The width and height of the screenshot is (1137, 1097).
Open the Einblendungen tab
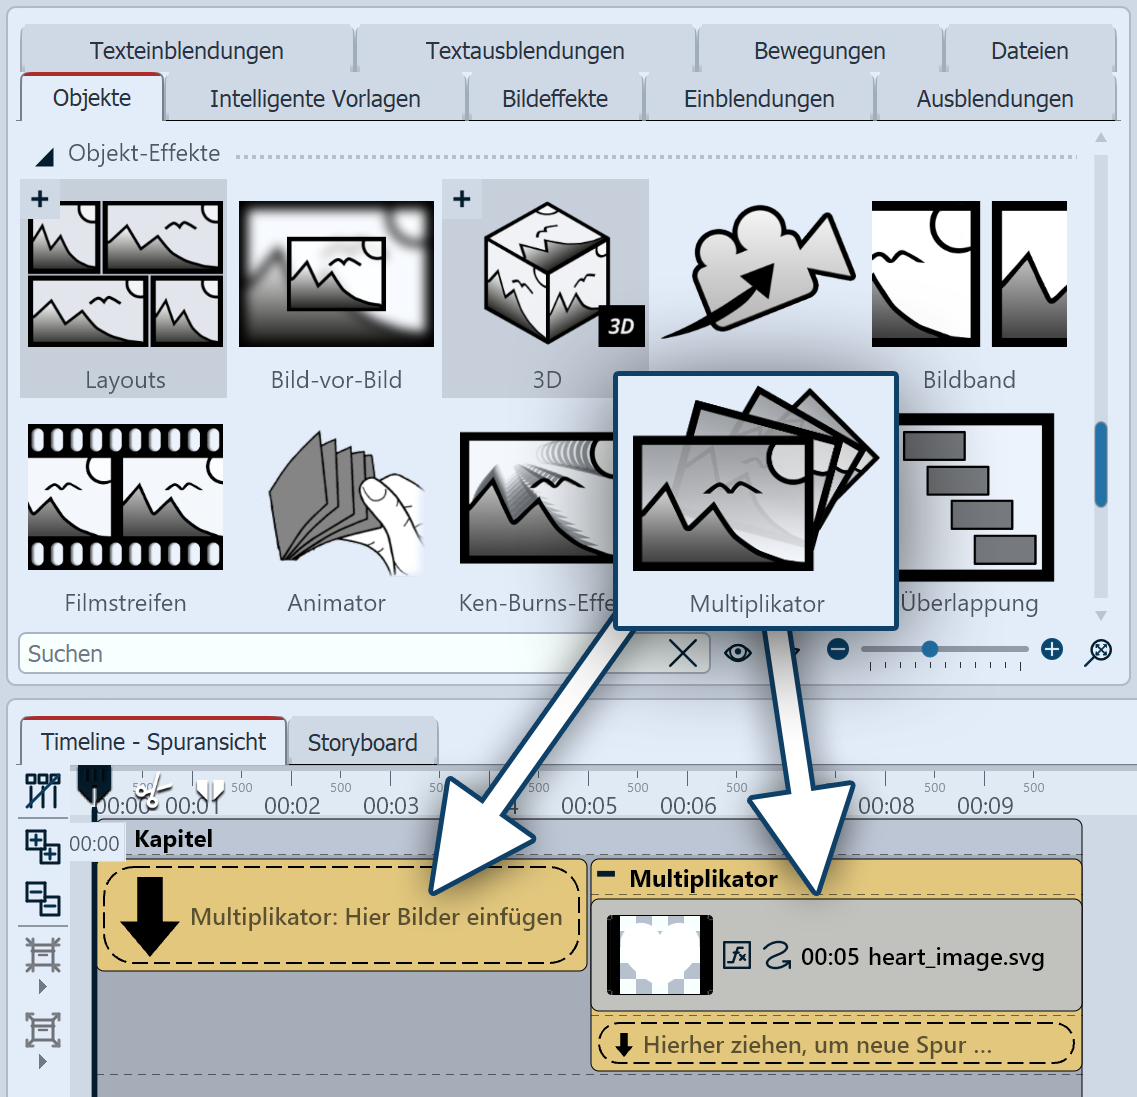coord(759,99)
